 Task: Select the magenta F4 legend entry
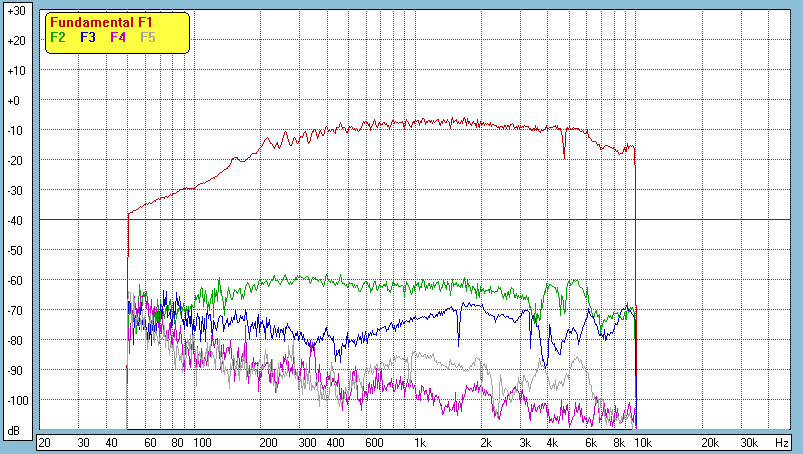[118, 37]
